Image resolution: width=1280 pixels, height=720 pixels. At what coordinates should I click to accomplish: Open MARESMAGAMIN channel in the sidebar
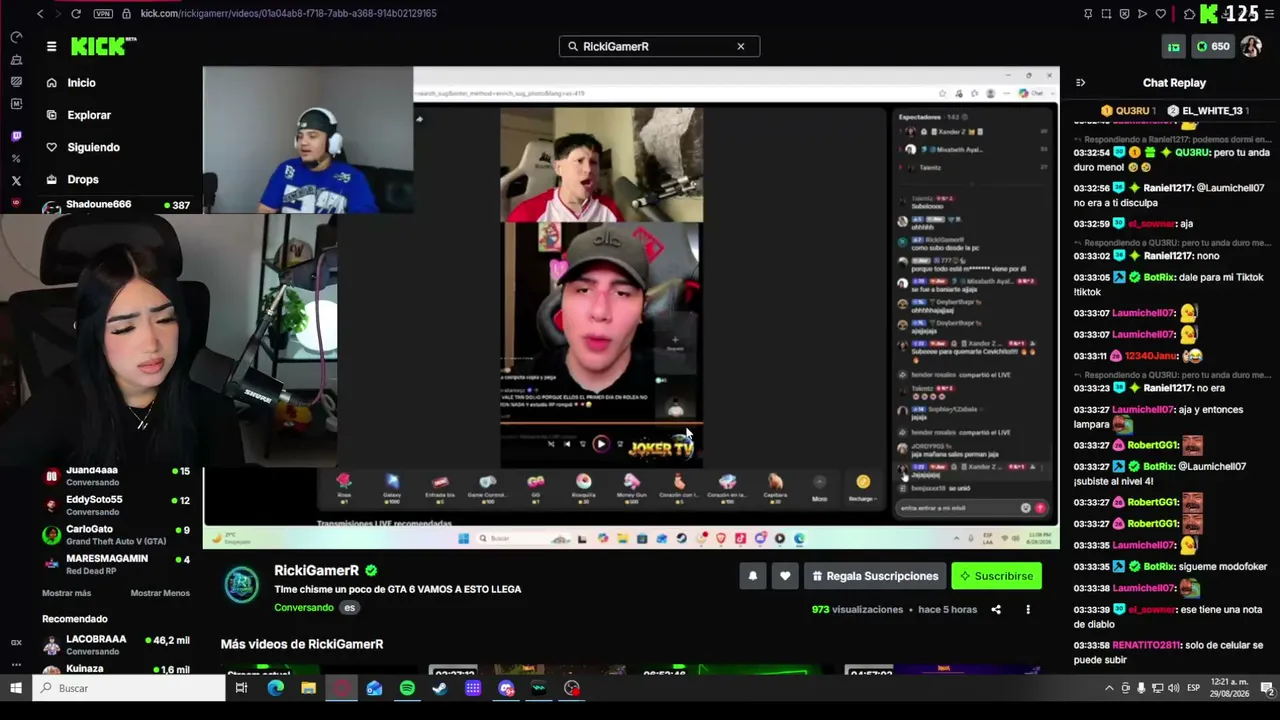tap(116, 564)
